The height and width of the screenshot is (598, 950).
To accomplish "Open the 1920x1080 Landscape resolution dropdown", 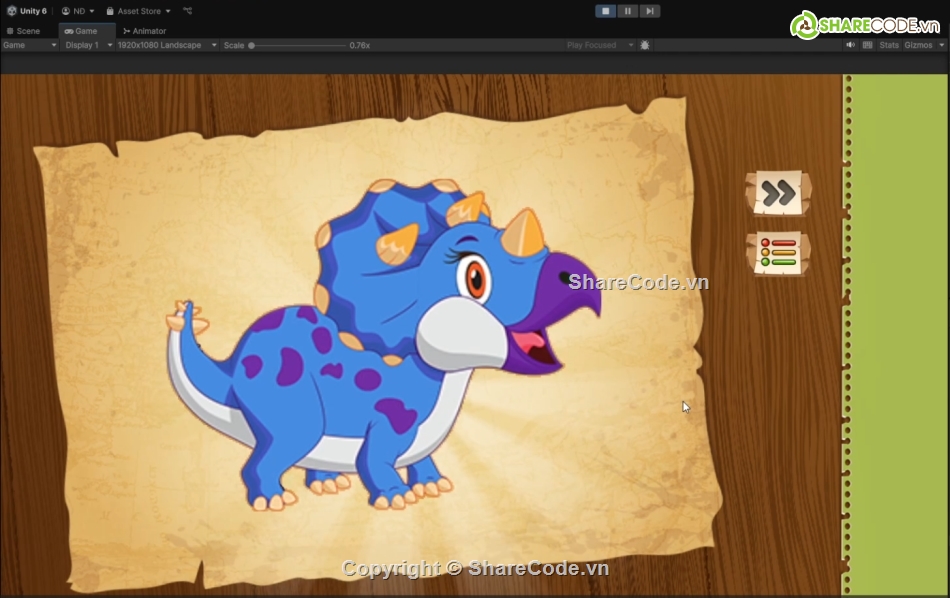I will (167, 45).
